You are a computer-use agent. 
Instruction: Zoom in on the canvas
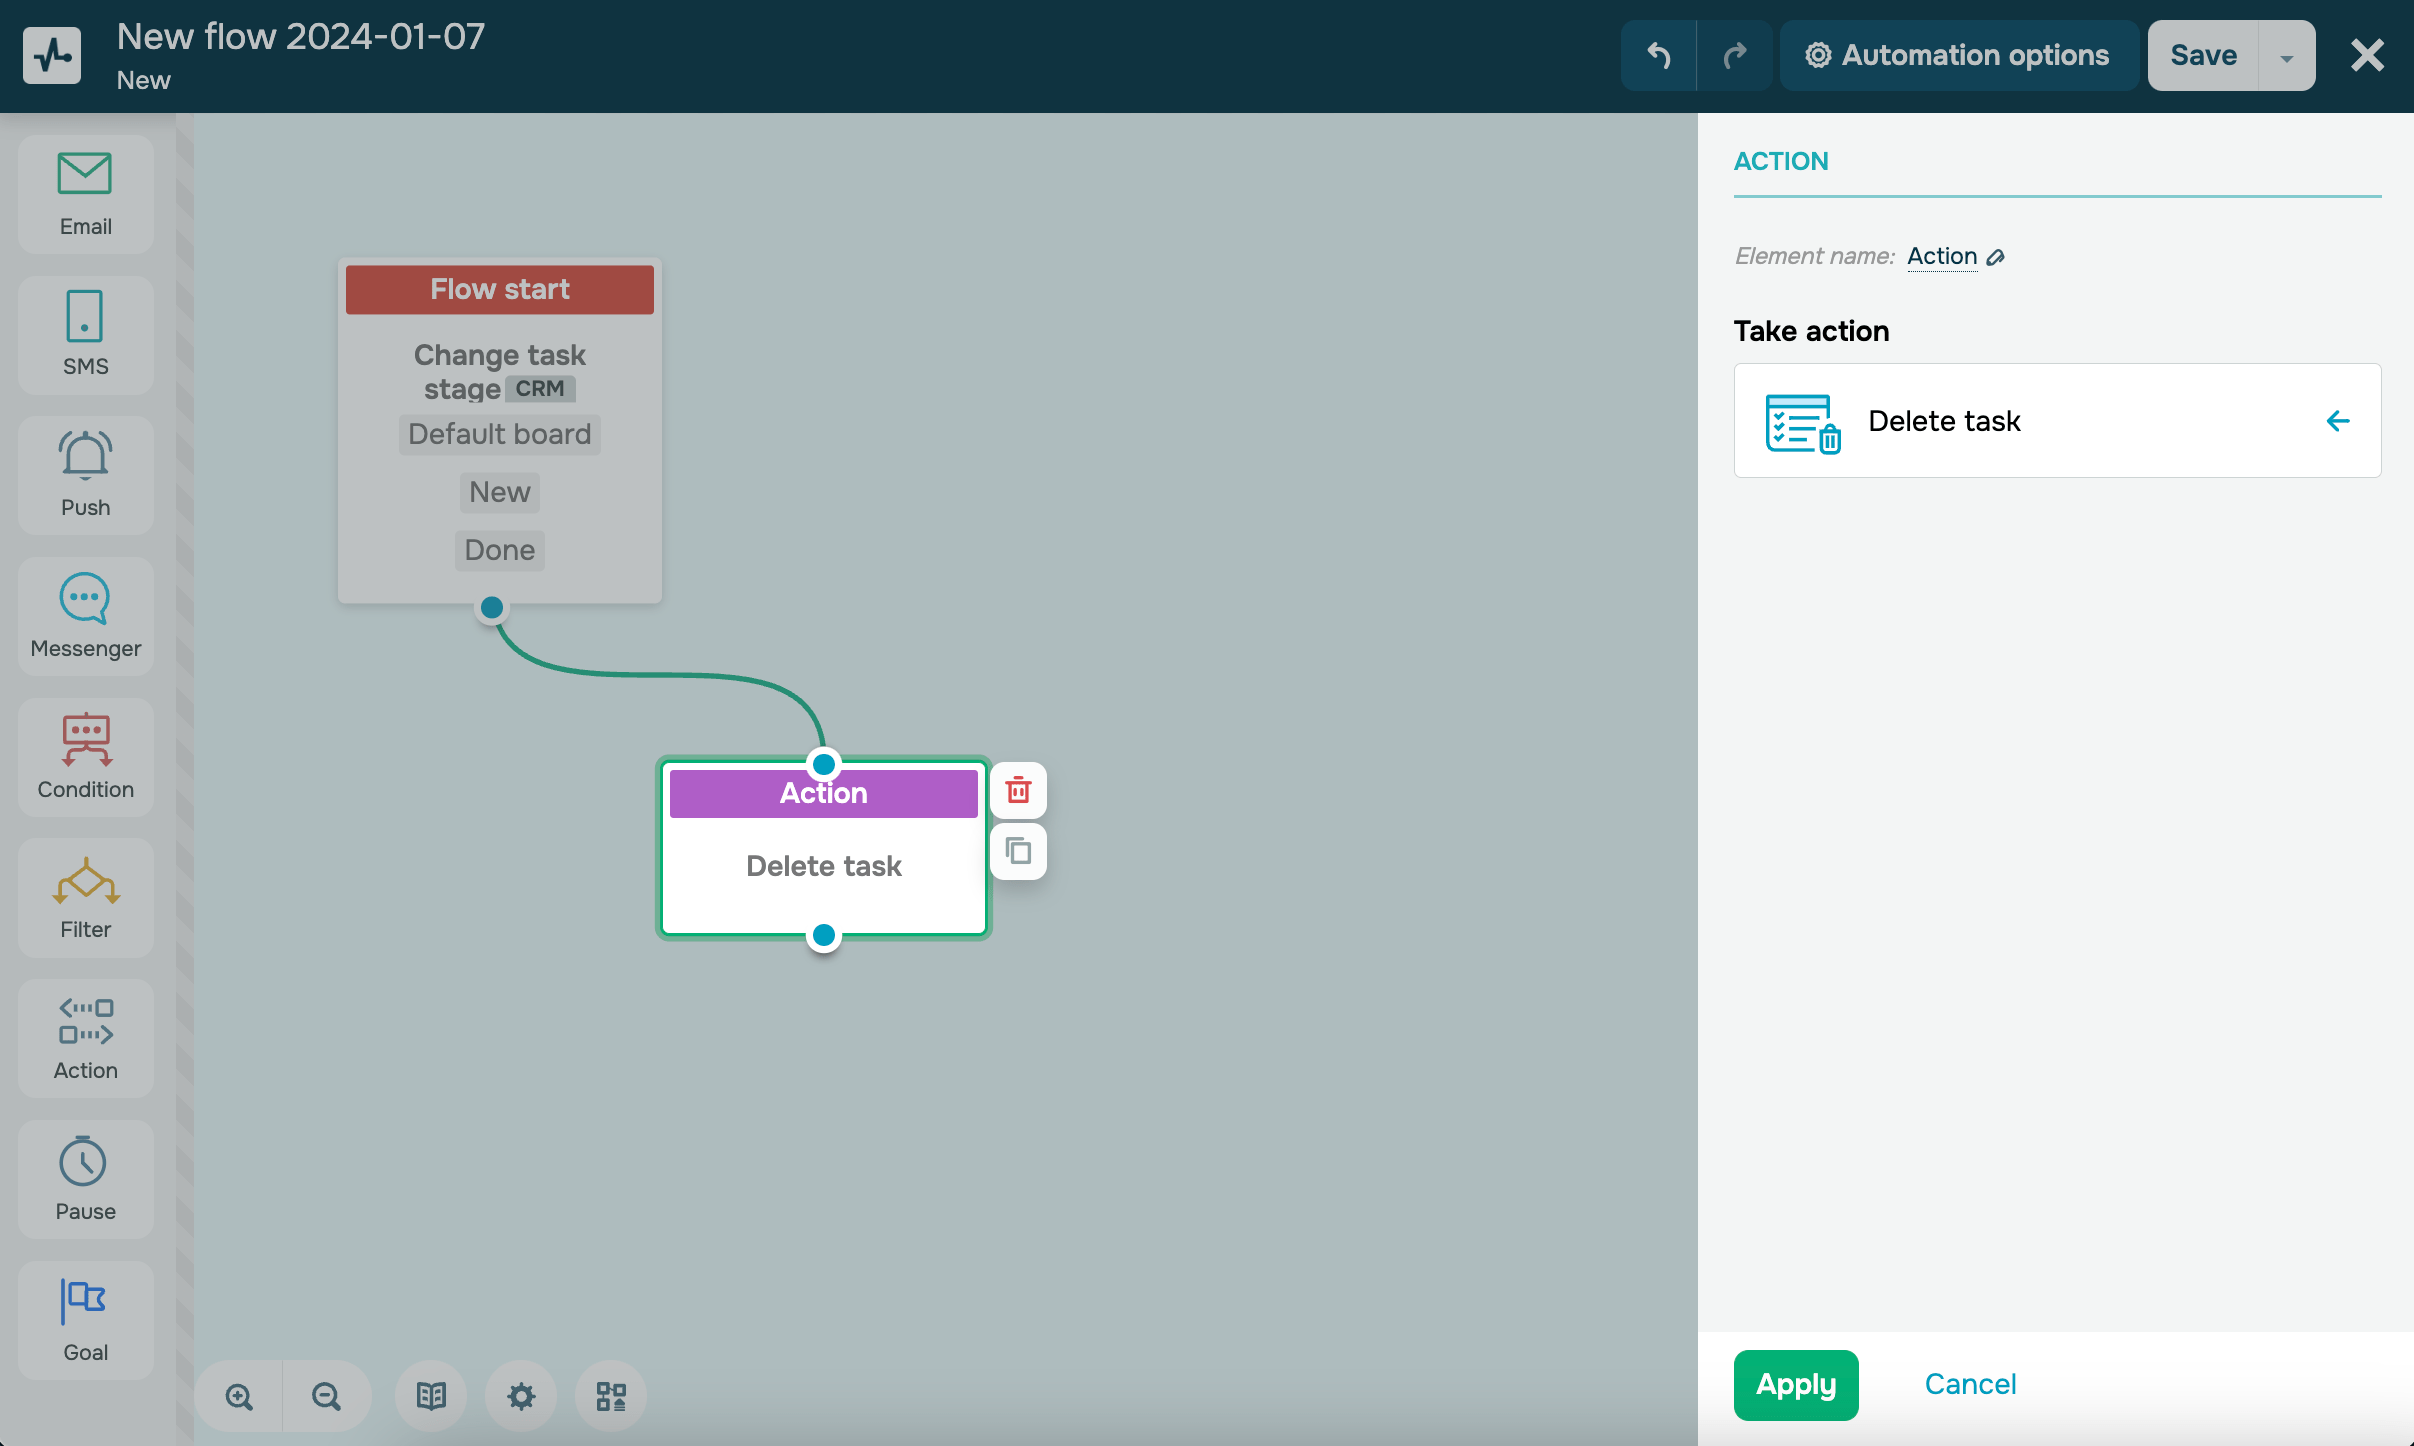239,1396
